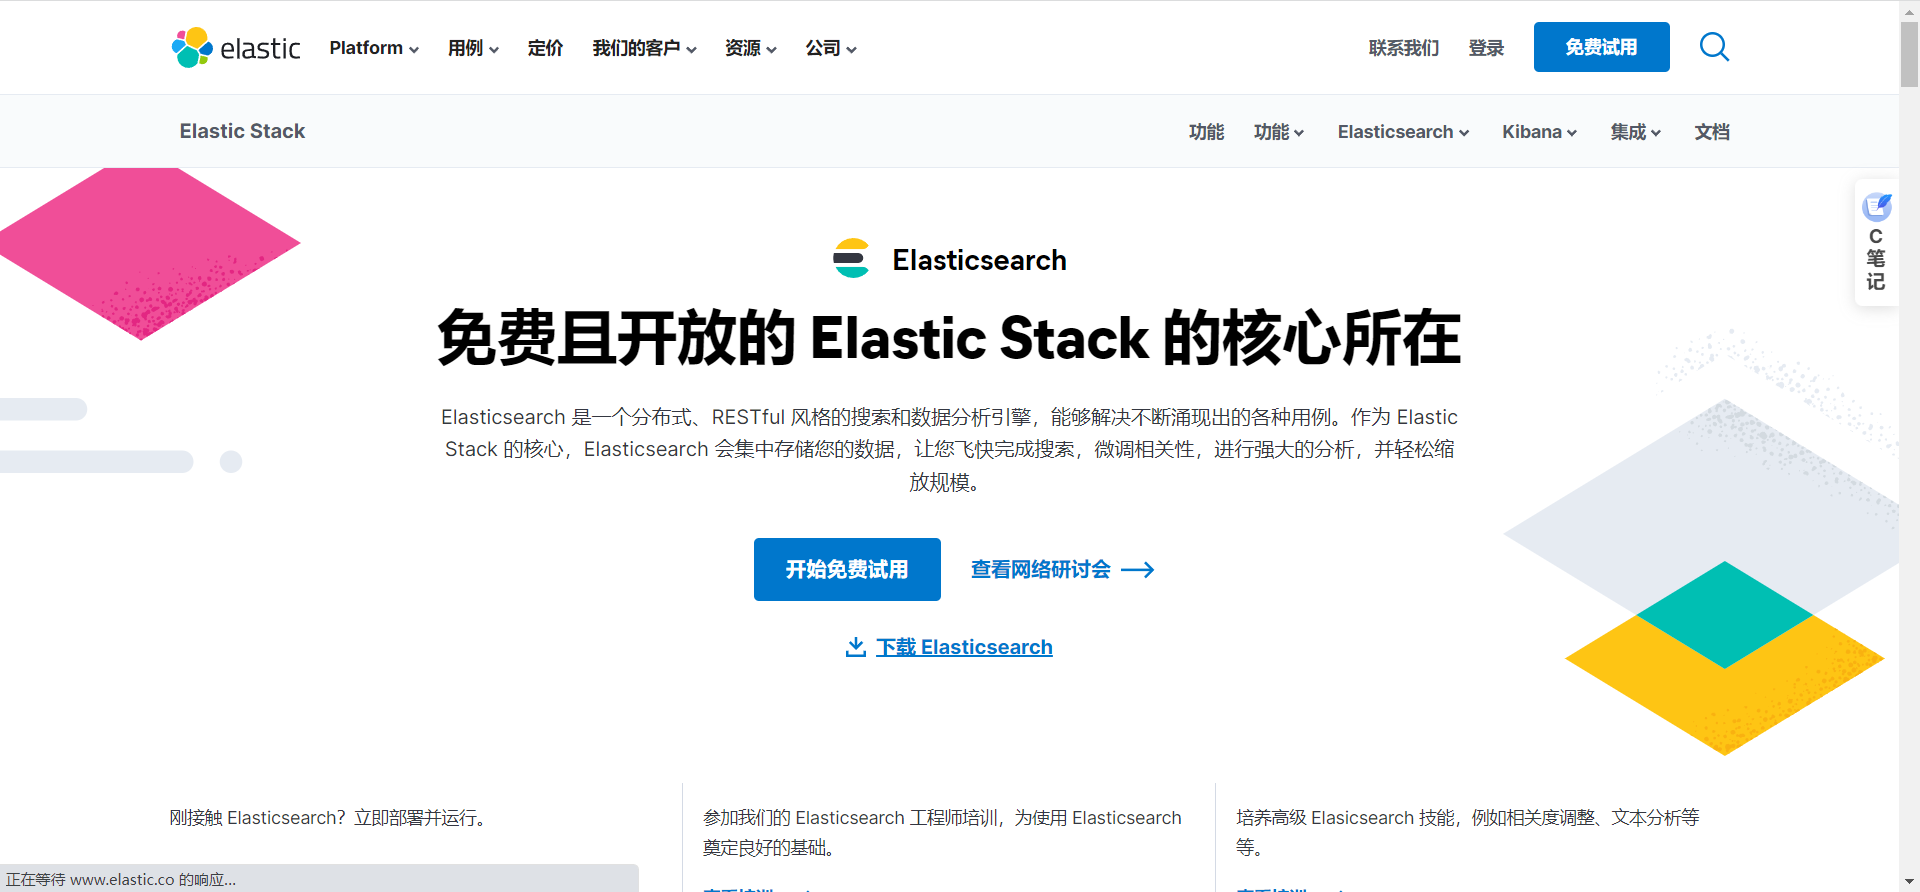Expand the 公司 dropdown menu
The width and height of the screenshot is (1920, 892).
coord(831,48)
